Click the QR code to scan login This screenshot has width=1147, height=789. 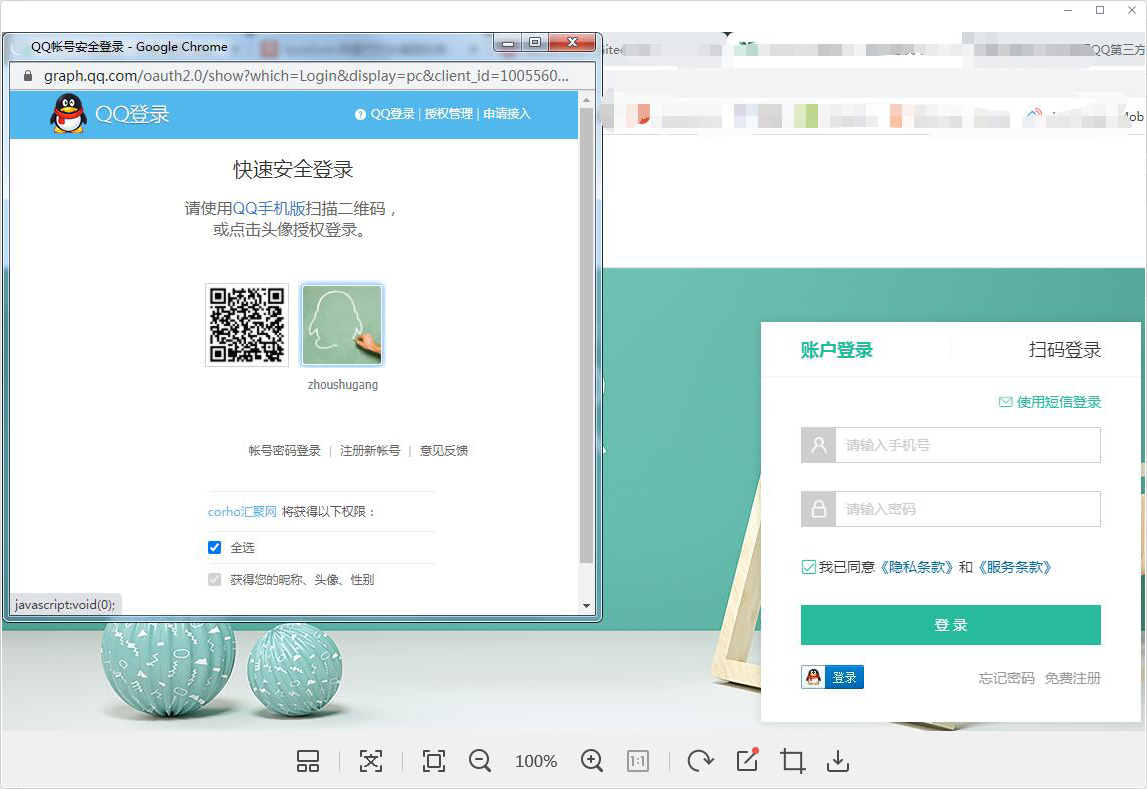click(247, 325)
